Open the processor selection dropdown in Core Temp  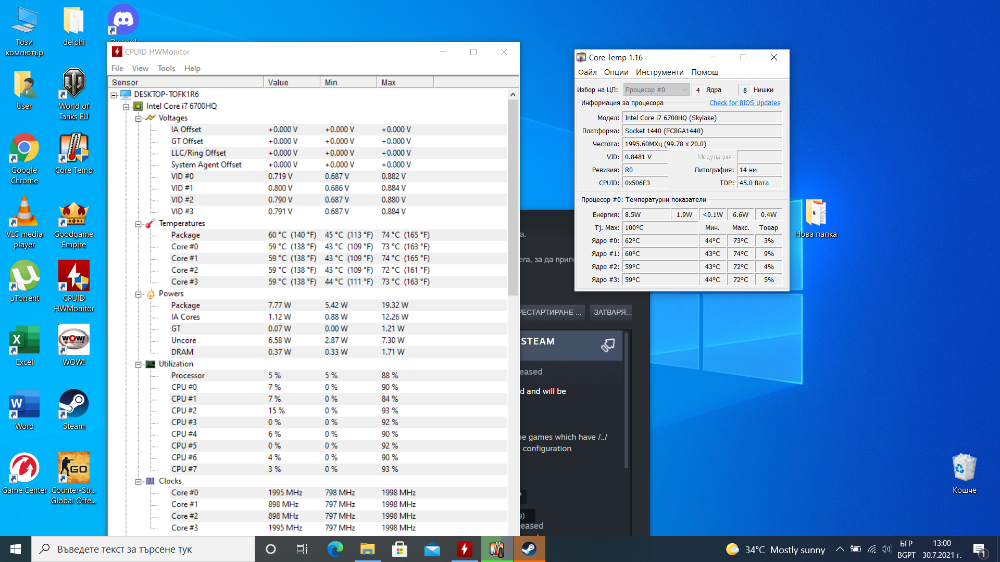[656, 90]
